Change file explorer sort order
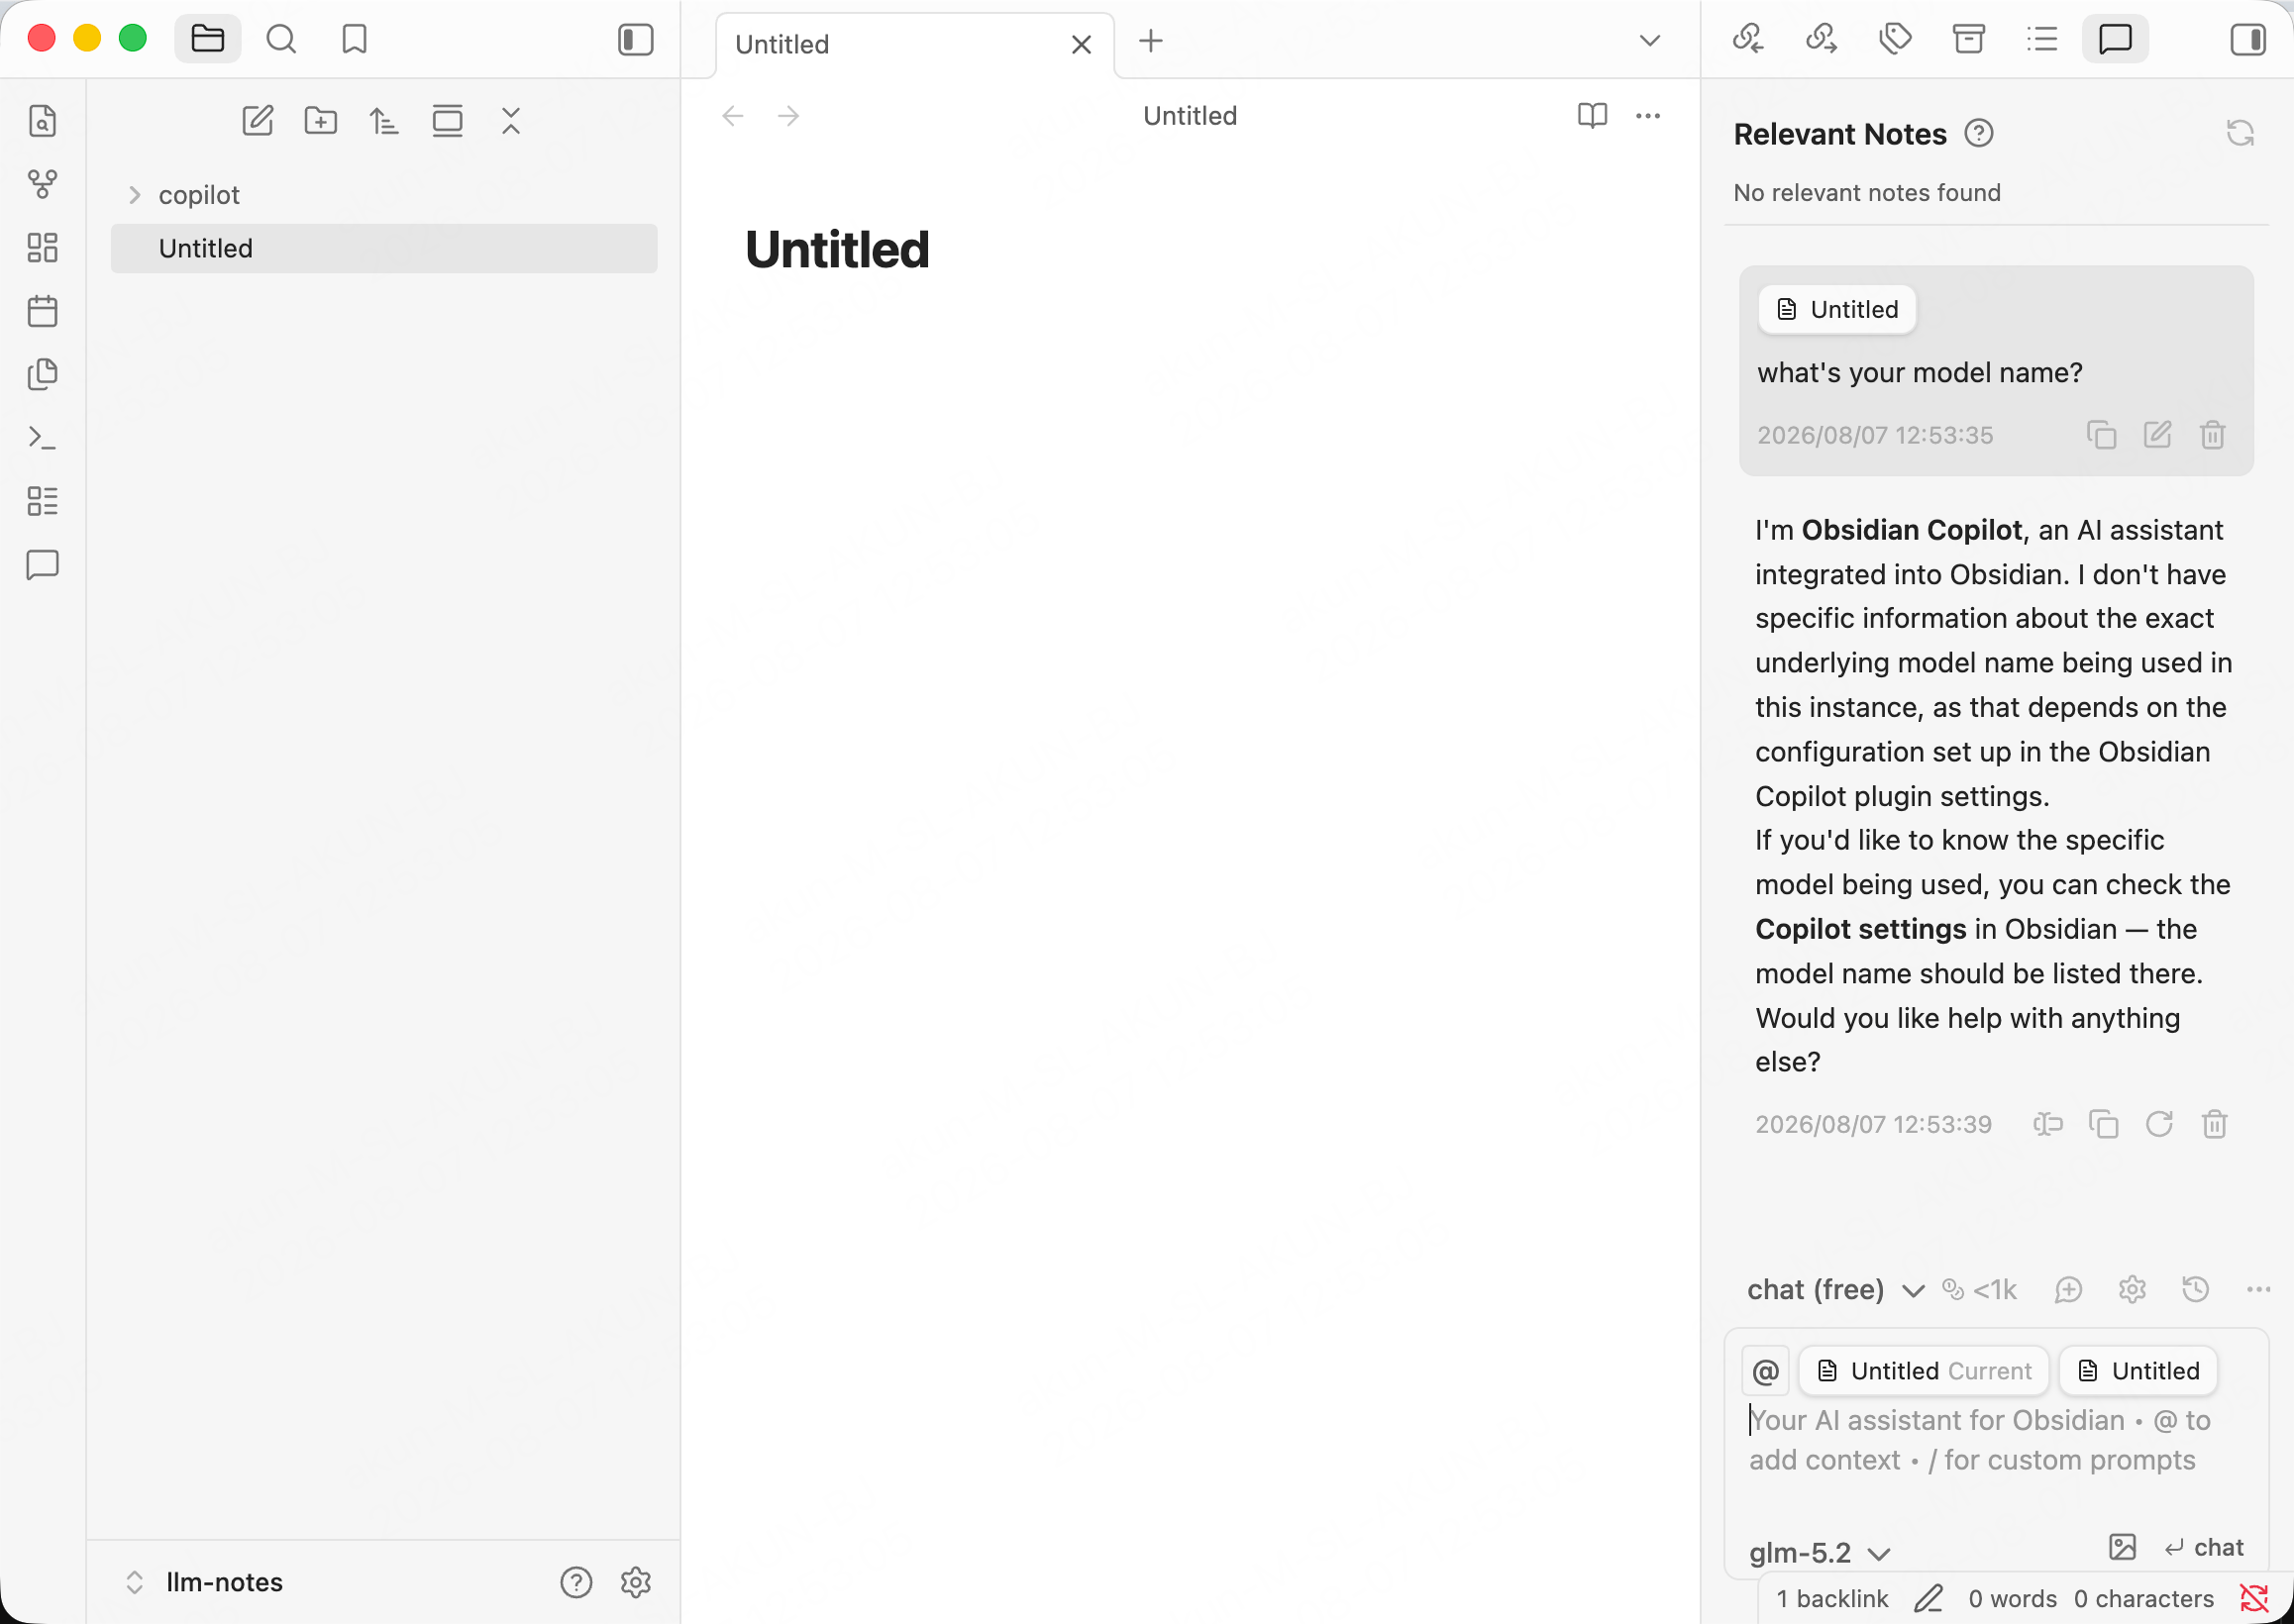 pos(384,121)
